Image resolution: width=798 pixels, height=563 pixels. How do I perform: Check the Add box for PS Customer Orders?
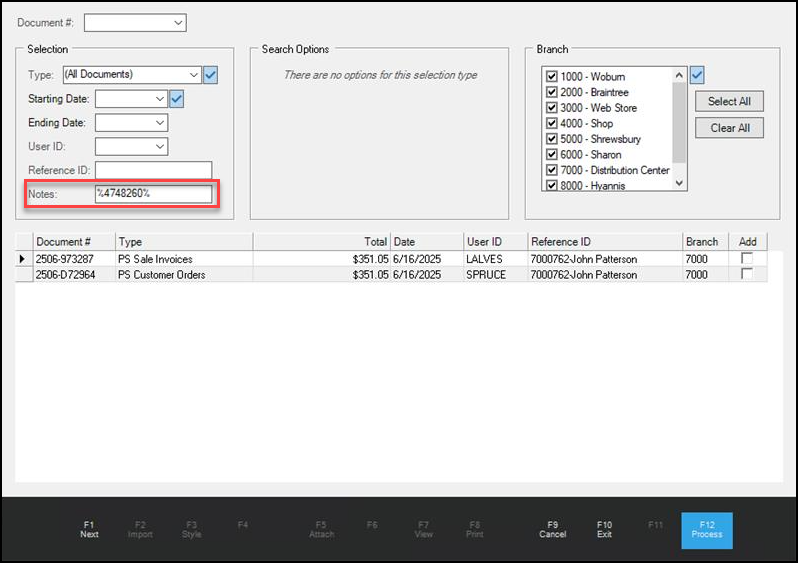point(746,274)
